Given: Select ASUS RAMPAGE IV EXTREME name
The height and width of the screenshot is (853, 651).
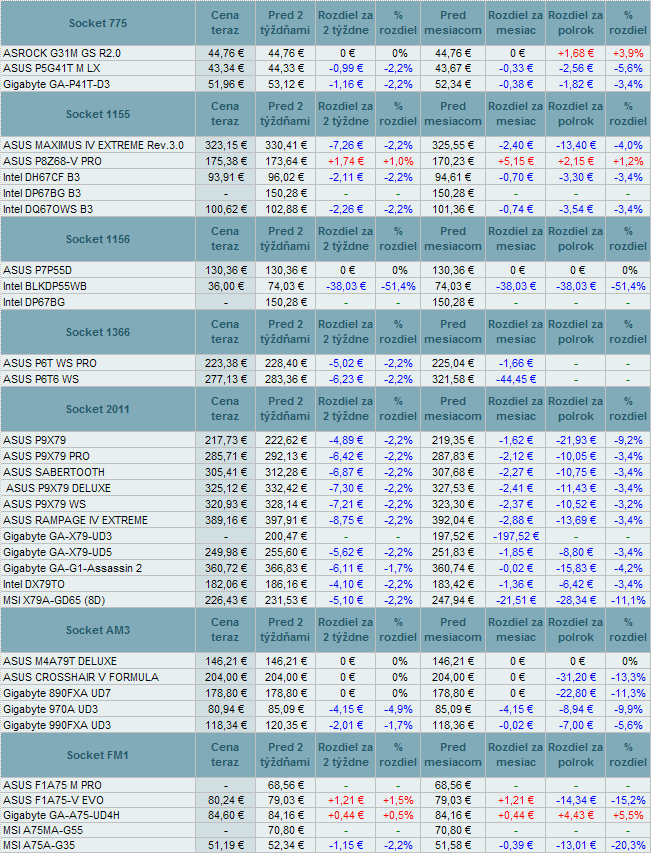Looking at the screenshot, I should point(76,521).
